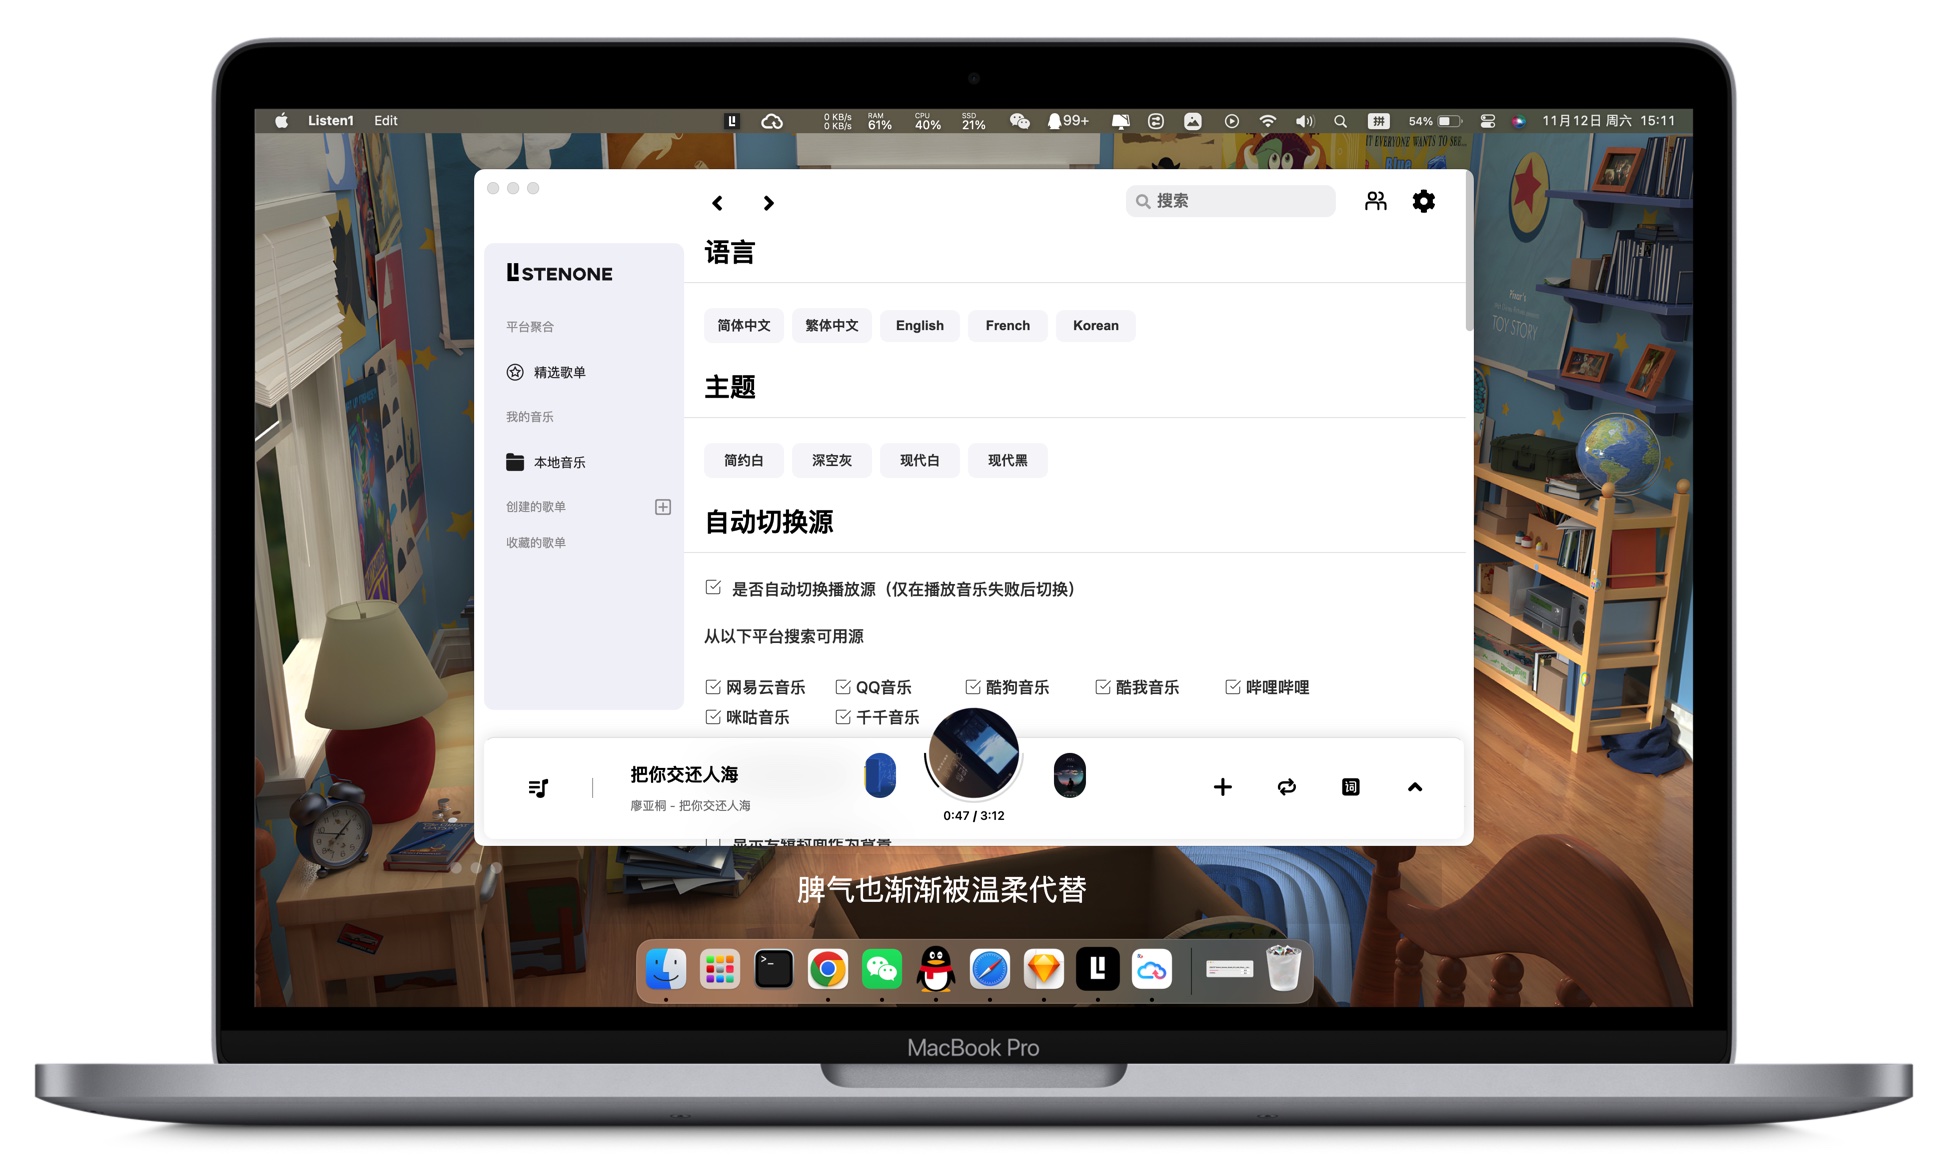Screen dimensions: 1950x1170
Task: Click 精选歌单 menu item in sidebar
Action: pos(566,373)
